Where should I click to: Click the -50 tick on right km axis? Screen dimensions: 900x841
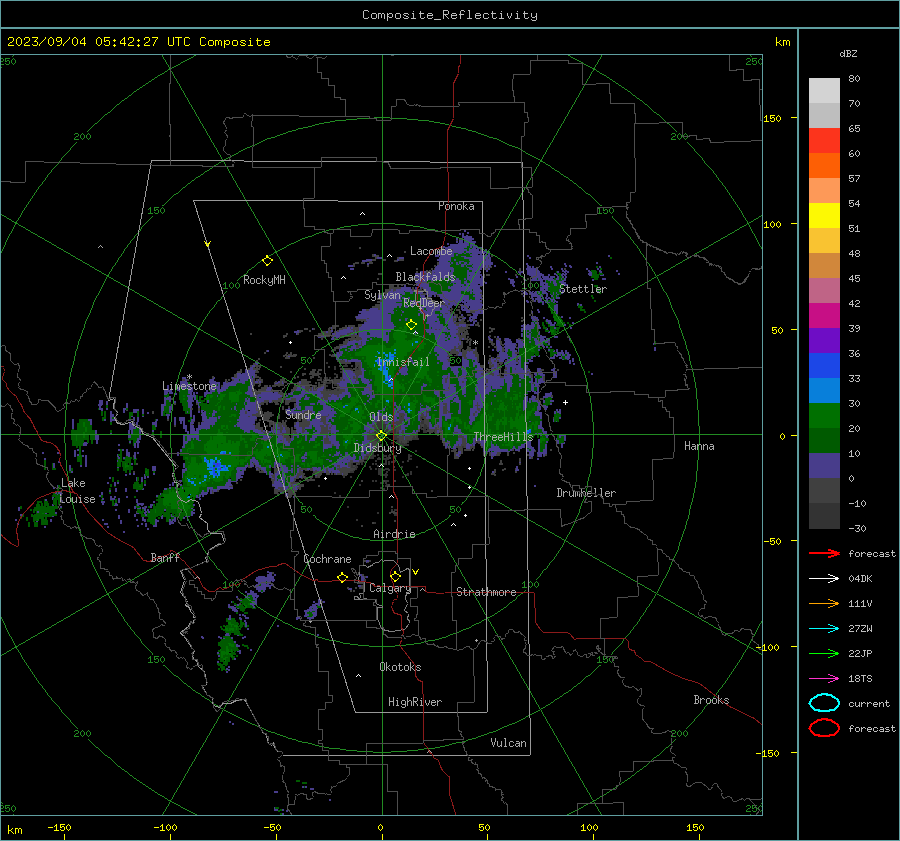(x=773, y=541)
